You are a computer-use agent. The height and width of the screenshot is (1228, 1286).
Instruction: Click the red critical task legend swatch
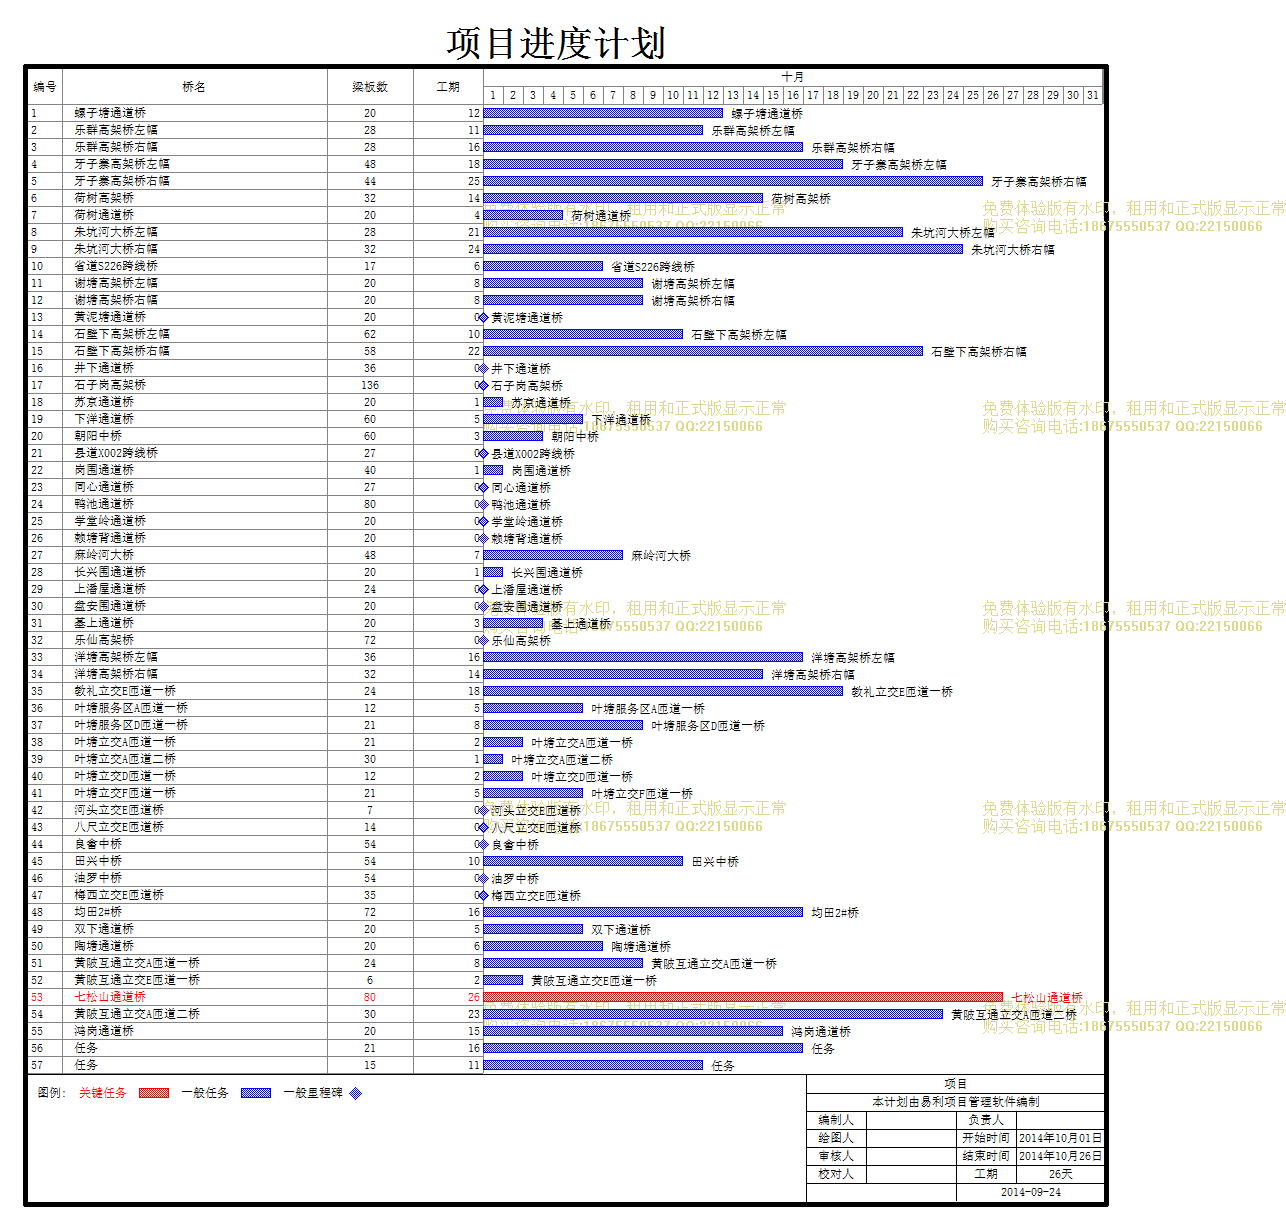click(154, 1093)
